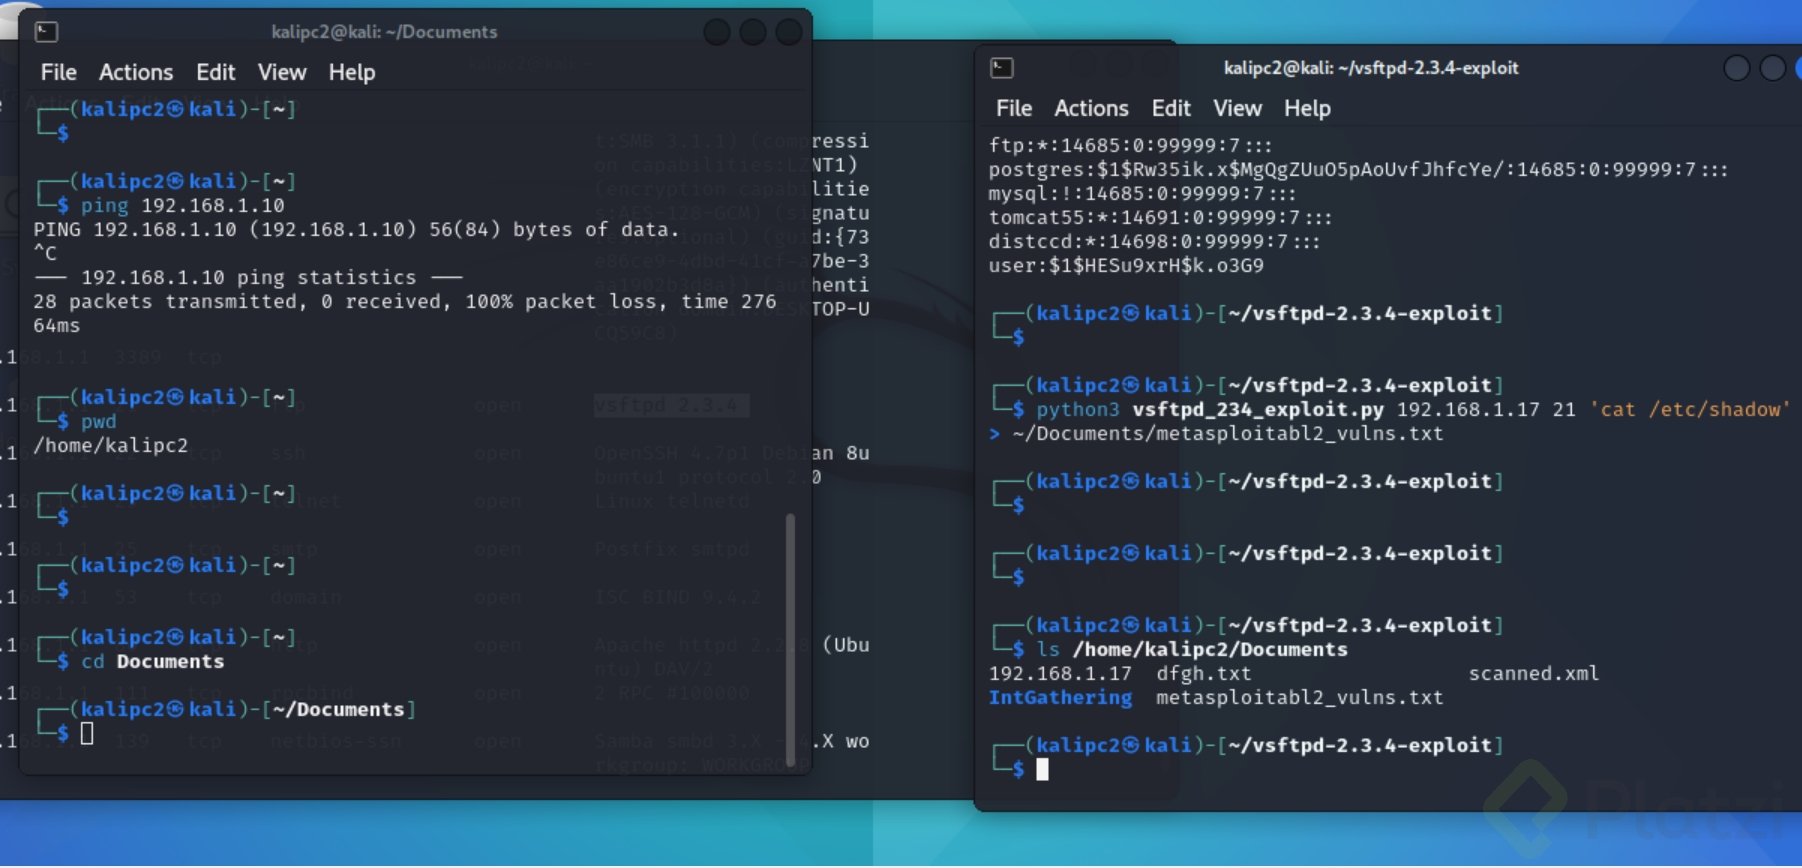Click the title 'kalipc2@kali: ~/Documents'
This screenshot has width=1802, height=868.
[385, 32]
